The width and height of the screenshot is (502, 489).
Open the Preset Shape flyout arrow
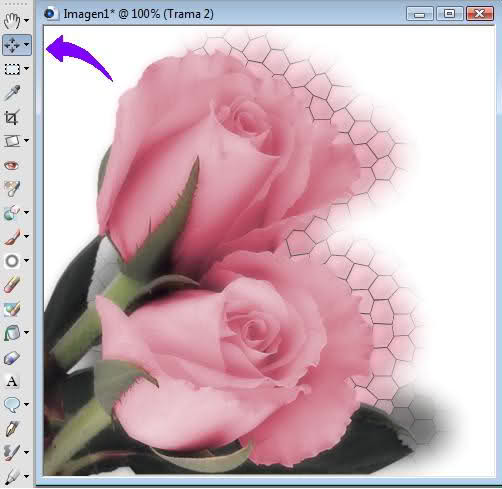tap(26, 404)
